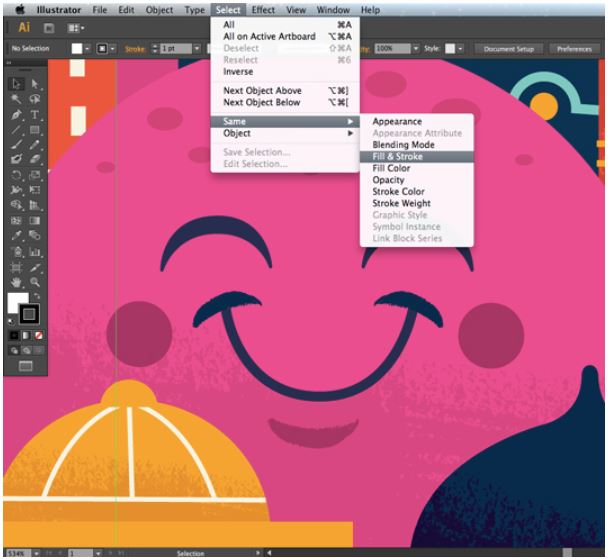
Task: Select the Eraser tool
Action: coord(35,159)
